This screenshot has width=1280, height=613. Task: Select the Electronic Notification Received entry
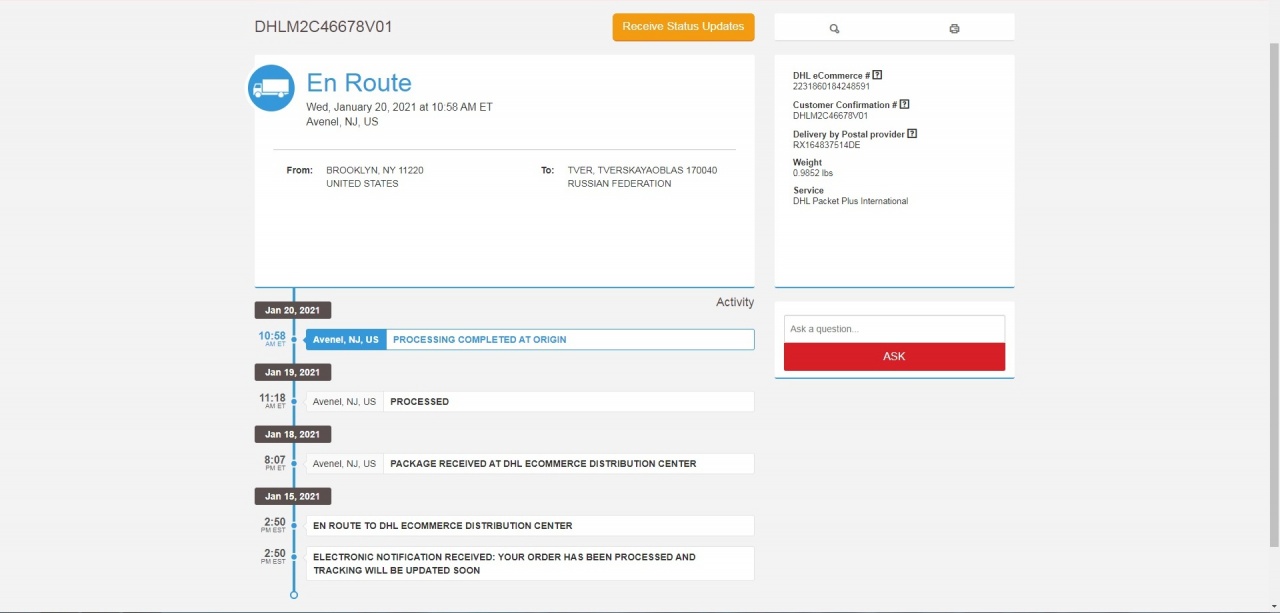530,563
